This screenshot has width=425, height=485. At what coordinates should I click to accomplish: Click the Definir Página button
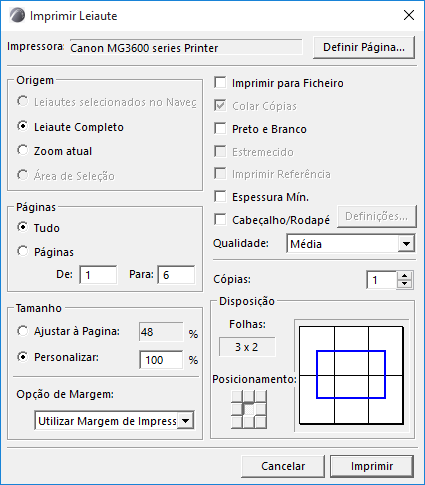(x=364, y=47)
